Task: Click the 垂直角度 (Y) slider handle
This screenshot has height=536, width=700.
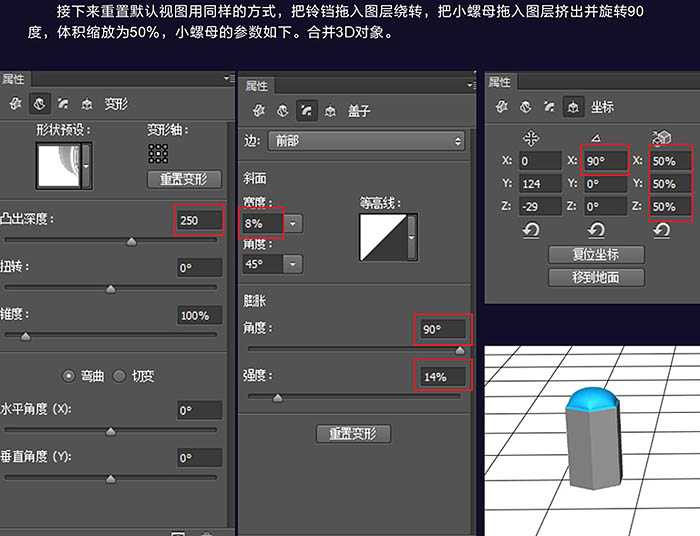Action: click(111, 479)
